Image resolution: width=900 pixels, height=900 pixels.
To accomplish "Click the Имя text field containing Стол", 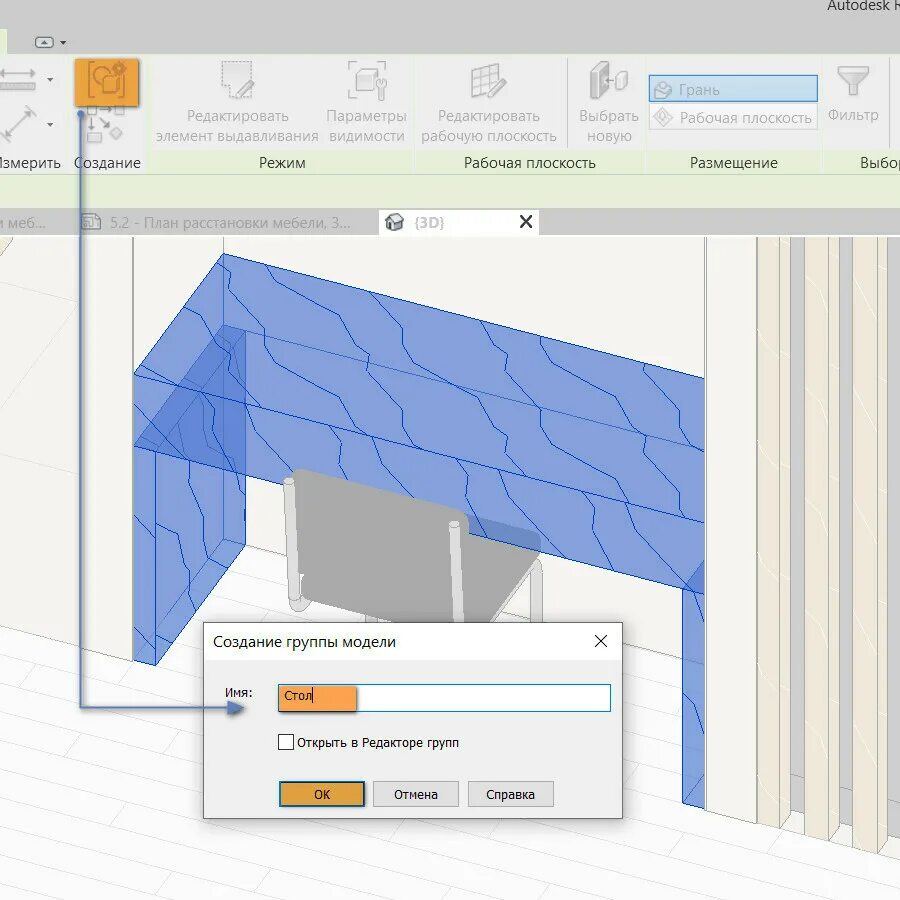I will pos(444,697).
